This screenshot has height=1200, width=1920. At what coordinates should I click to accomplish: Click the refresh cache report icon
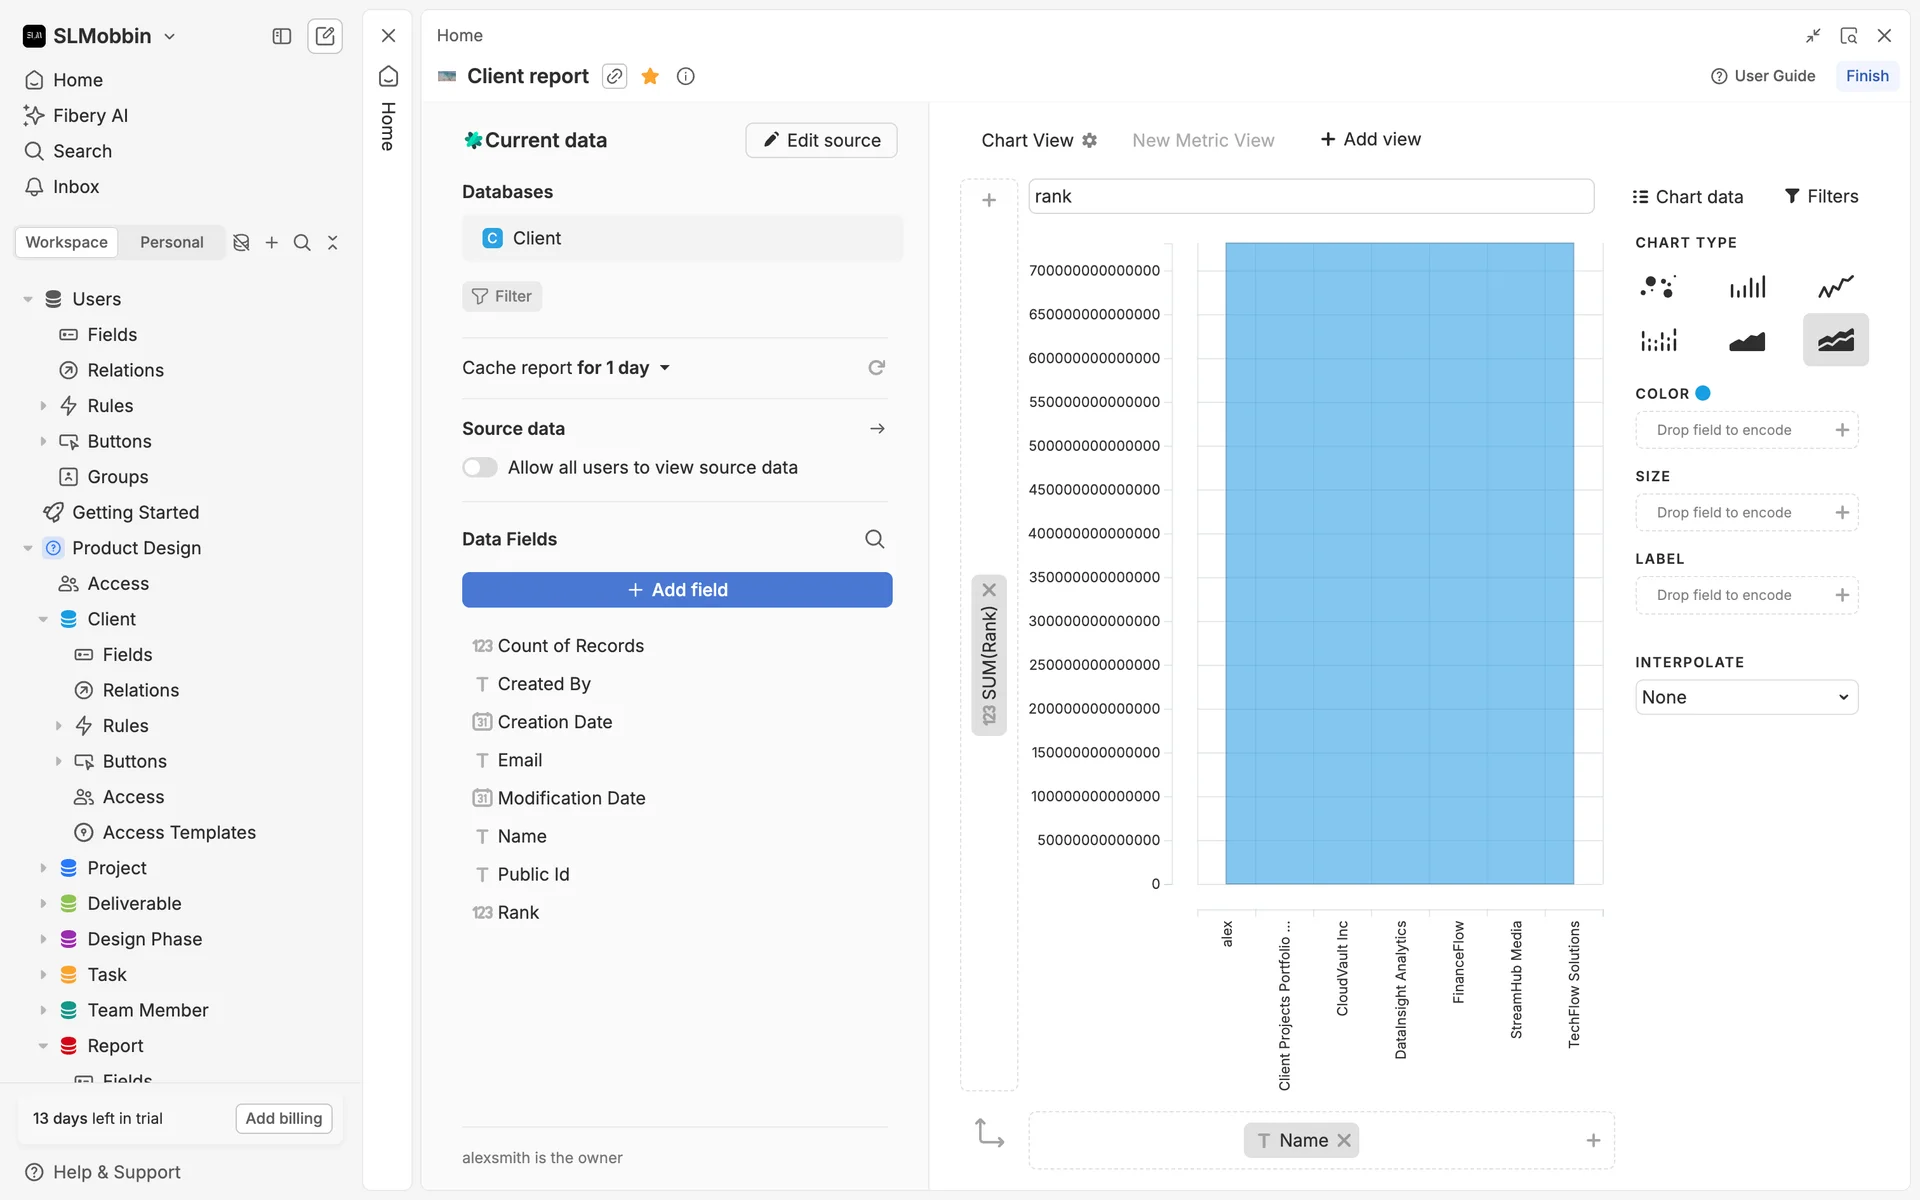point(876,368)
